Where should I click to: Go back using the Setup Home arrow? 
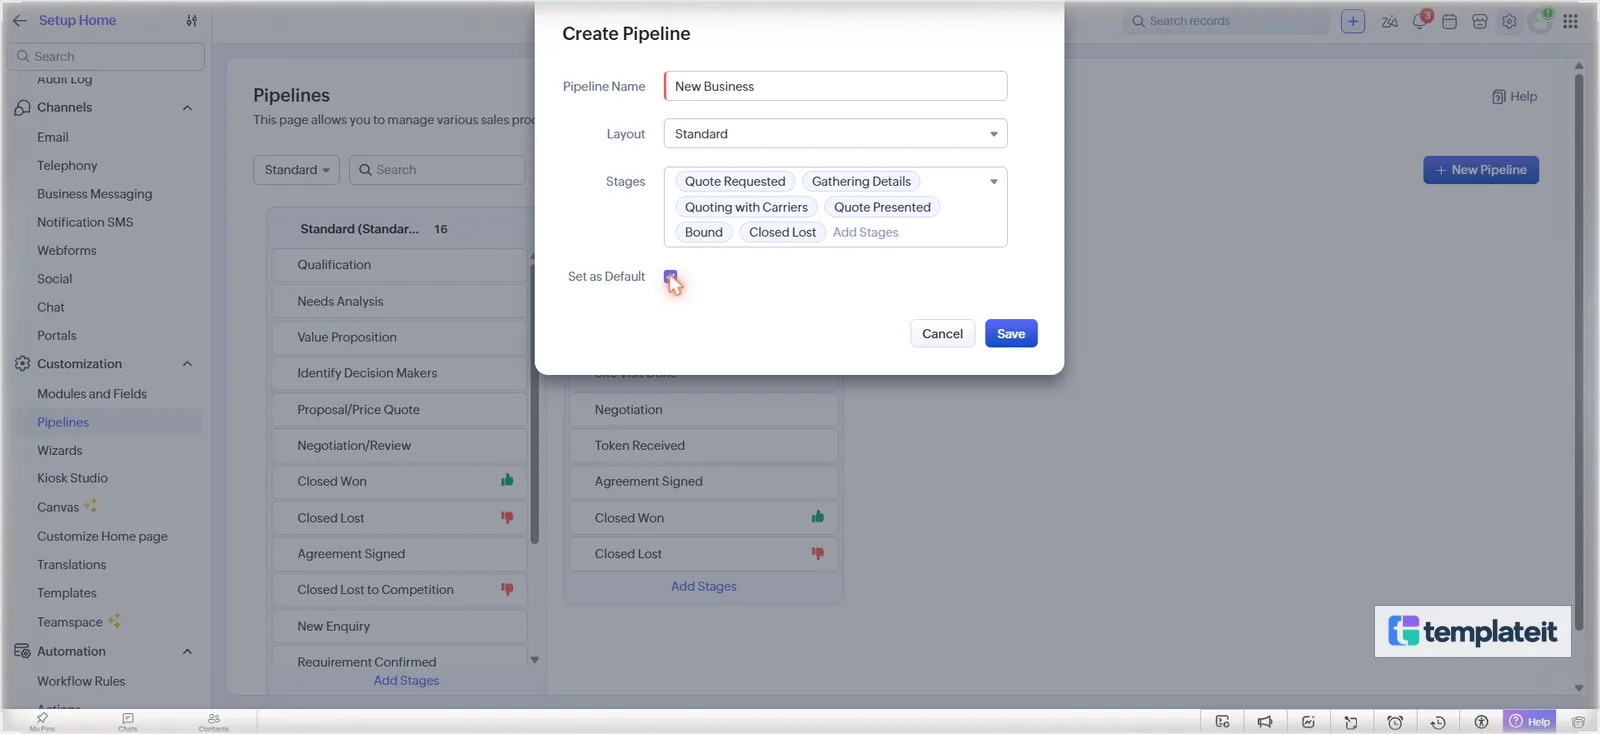coord(19,20)
